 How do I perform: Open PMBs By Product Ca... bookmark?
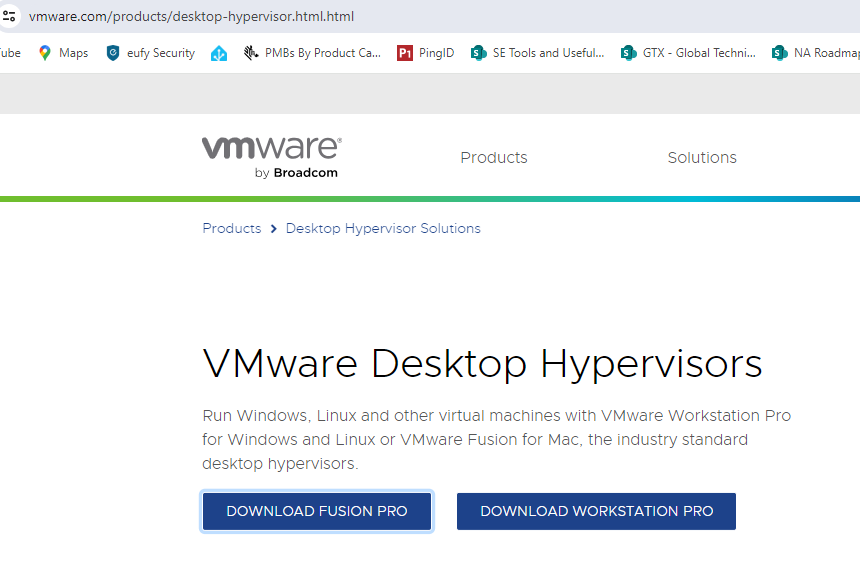[x=312, y=53]
